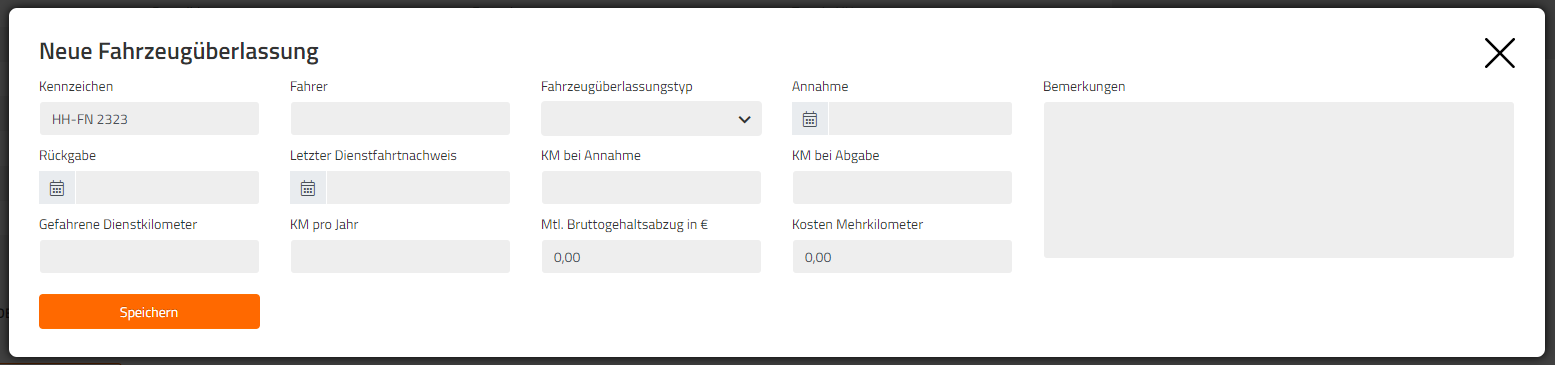Select the KM bei Annahme field
Screen dimensions: 1555x365
click(651, 188)
